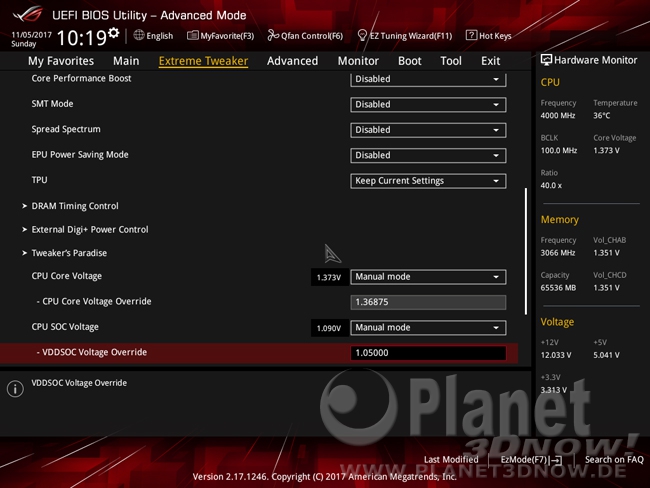
Task: Select the Spread Spectrum row label
Action: (x=66, y=129)
